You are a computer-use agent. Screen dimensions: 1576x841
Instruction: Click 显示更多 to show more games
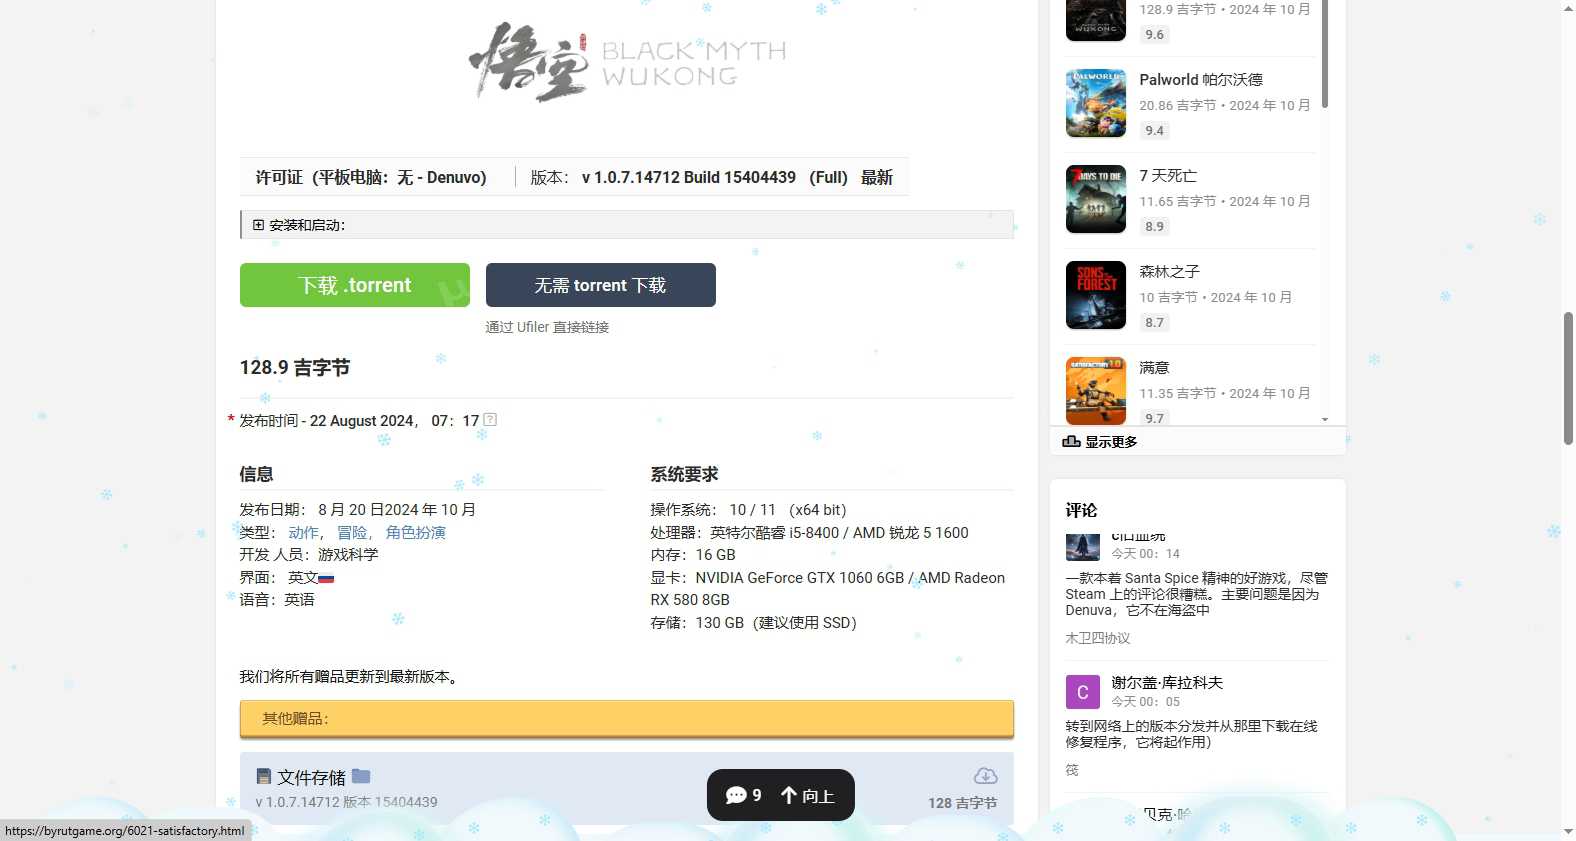point(1111,442)
